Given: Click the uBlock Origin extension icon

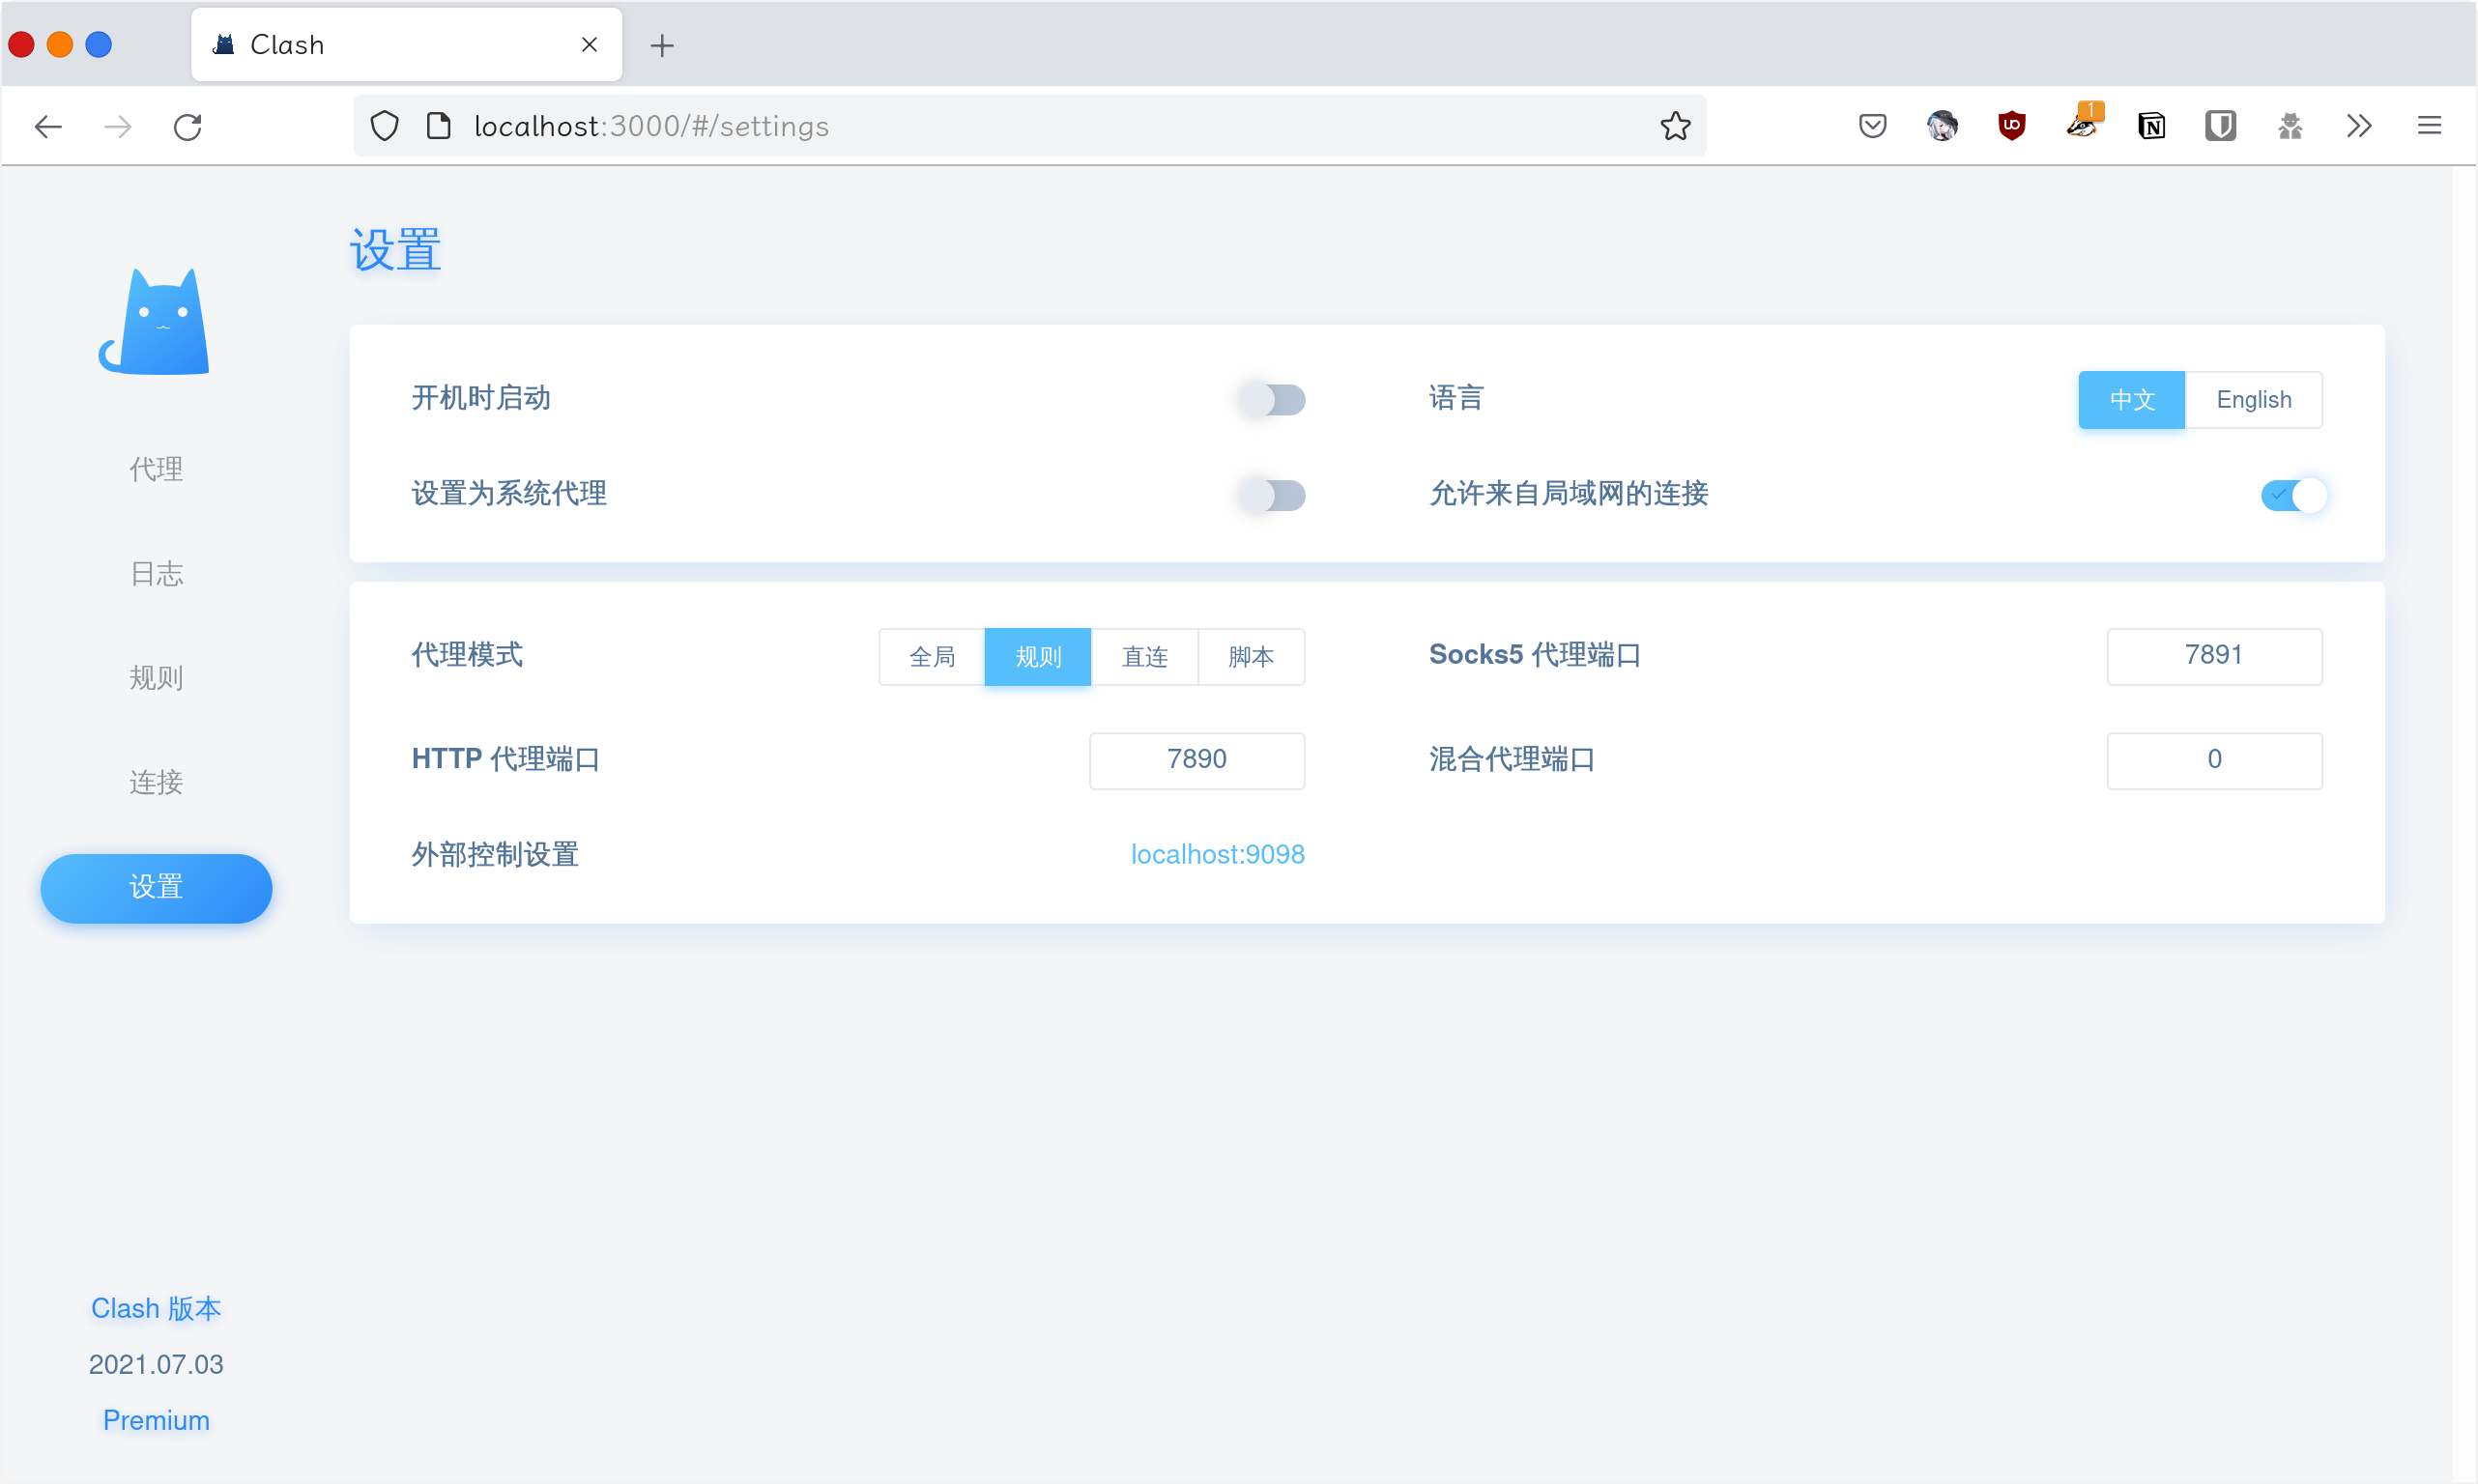Looking at the screenshot, I should (x=2012, y=126).
